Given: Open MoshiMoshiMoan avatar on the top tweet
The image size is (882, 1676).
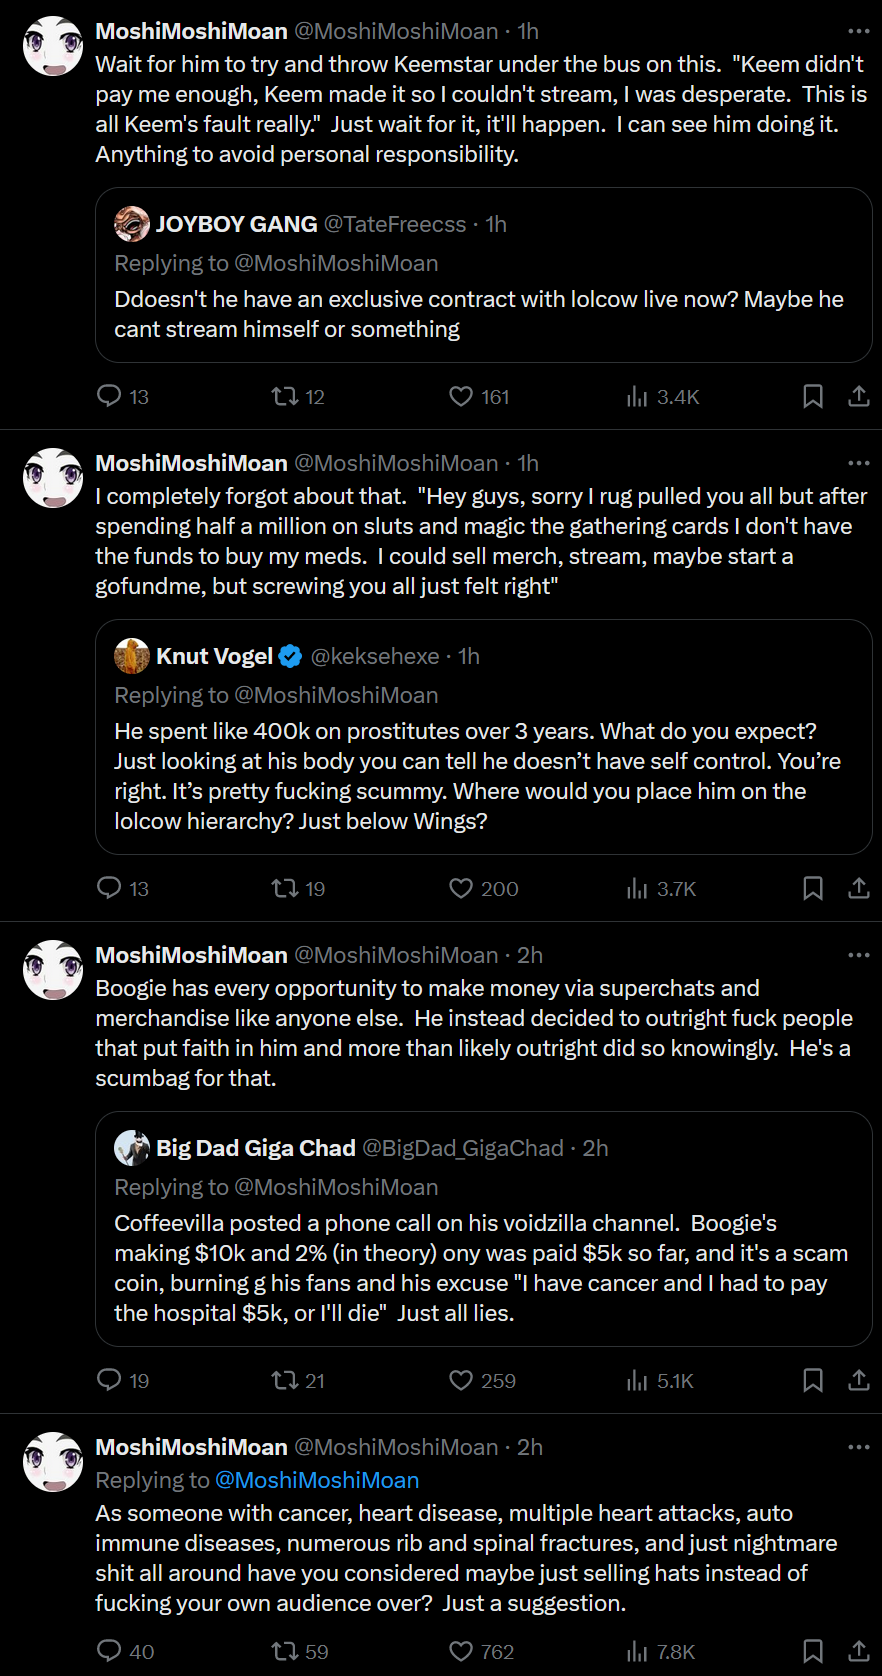Looking at the screenshot, I should coord(53,46).
